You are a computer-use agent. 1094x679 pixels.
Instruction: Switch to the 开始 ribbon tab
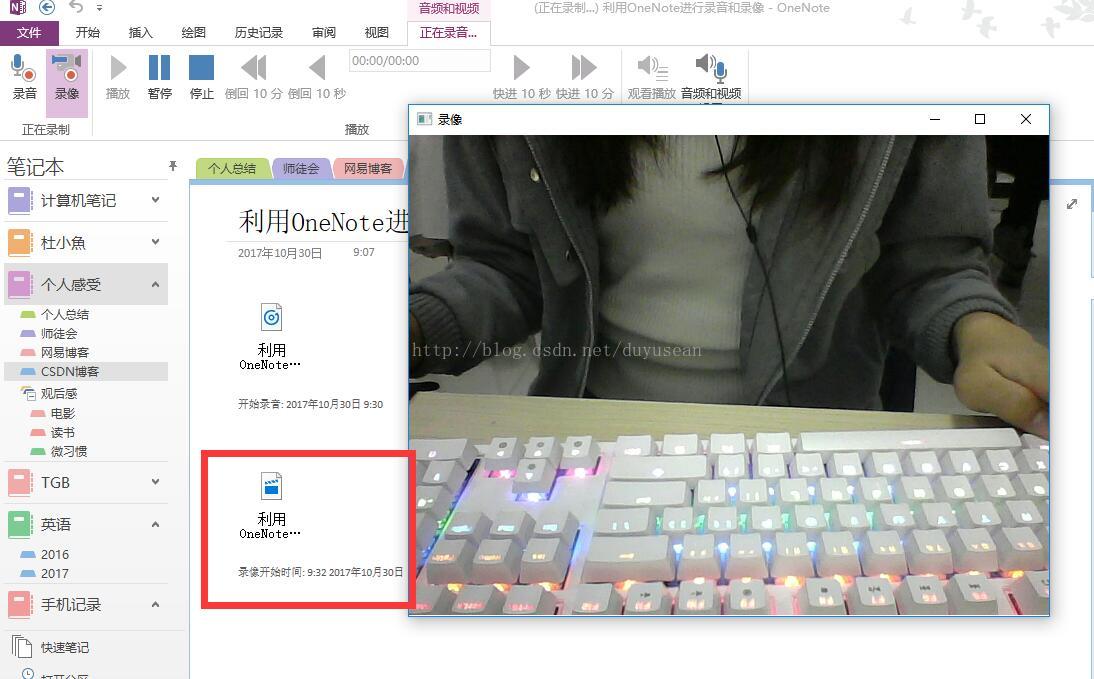pyautogui.click(x=87, y=33)
